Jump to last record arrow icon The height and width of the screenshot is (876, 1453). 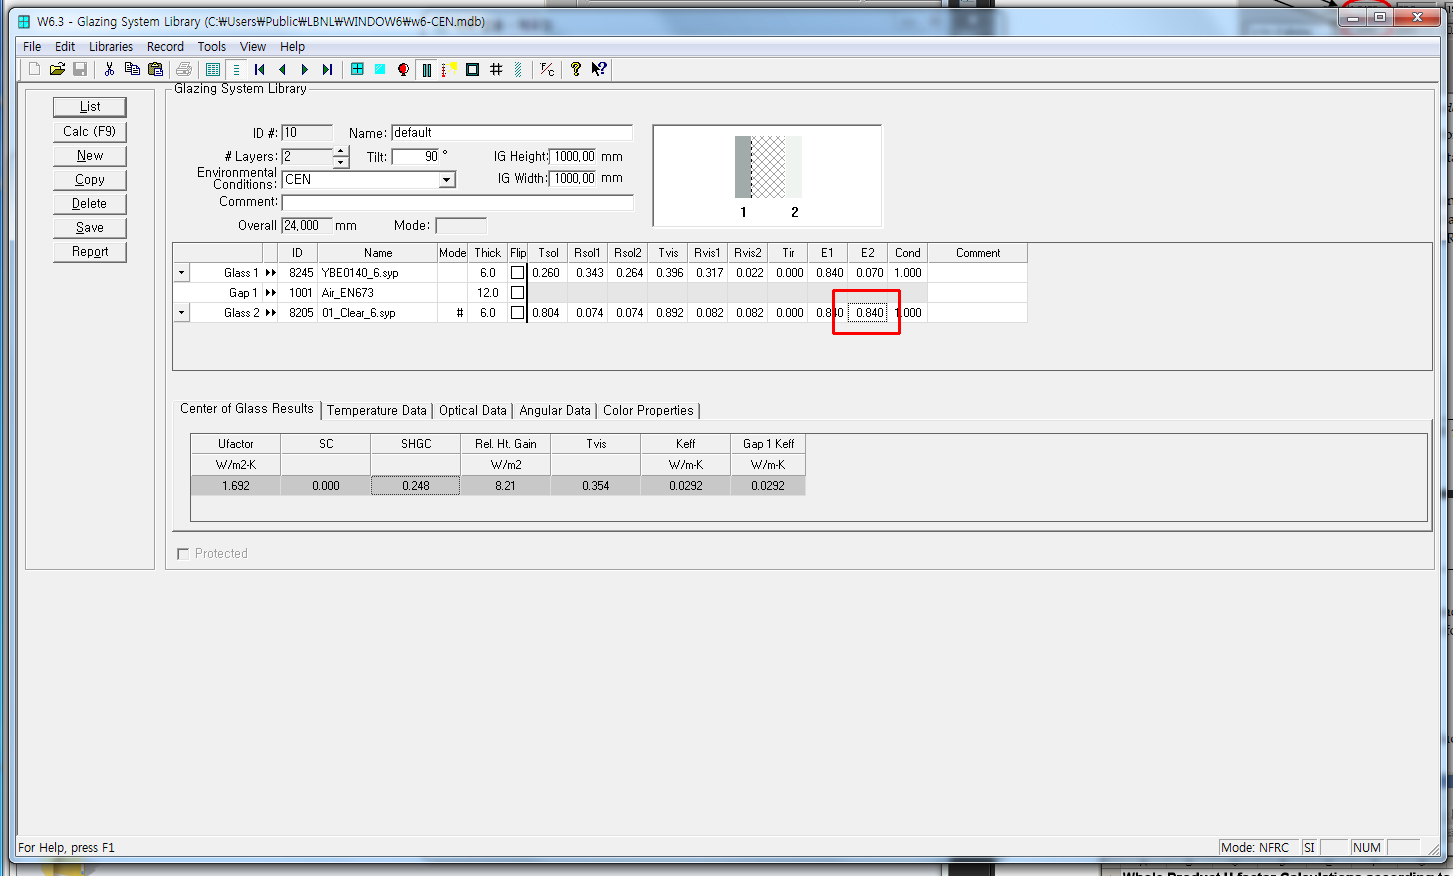(x=327, y=69)
